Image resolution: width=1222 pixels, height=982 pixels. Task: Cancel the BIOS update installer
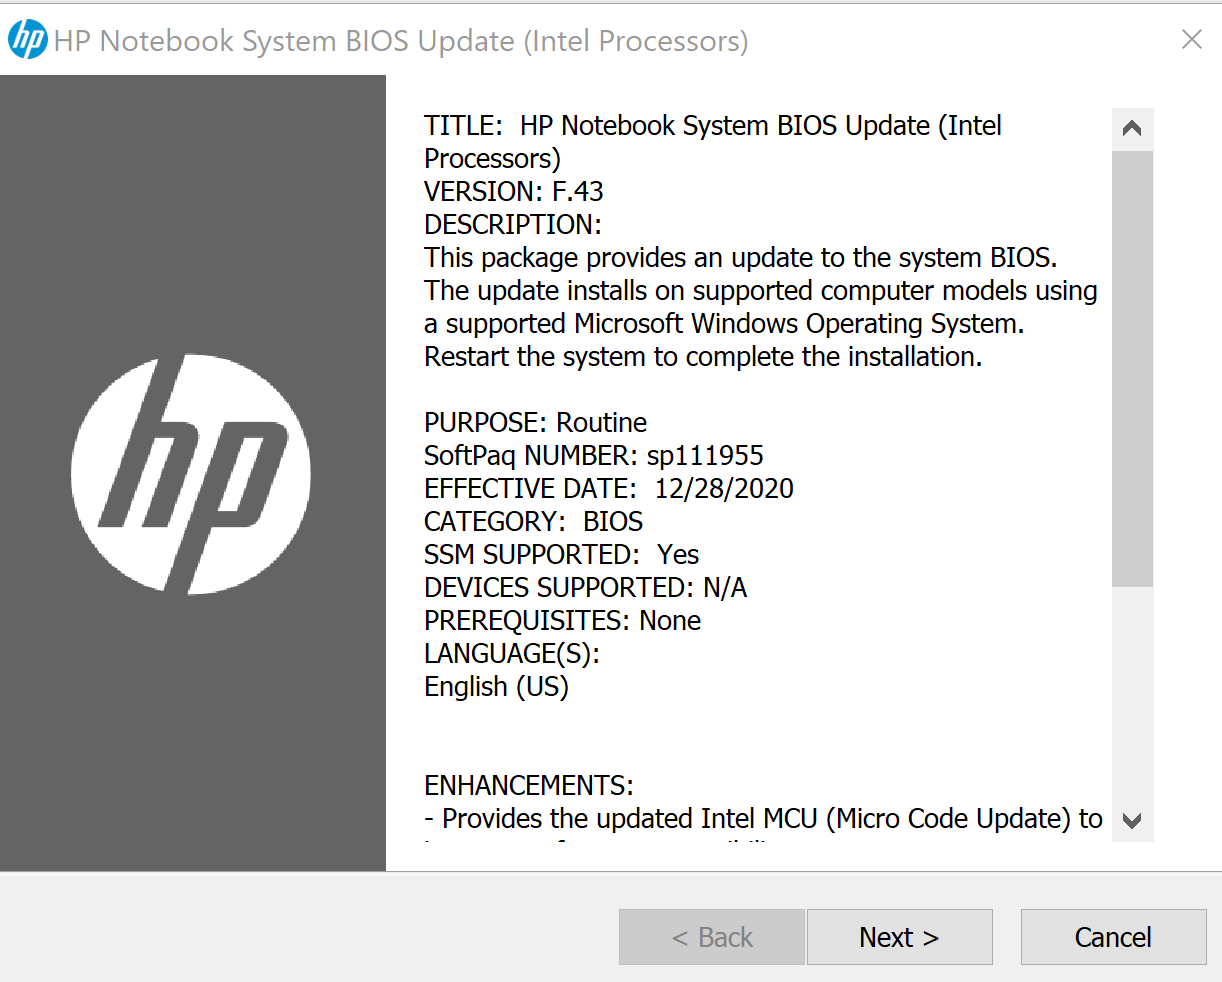click(x=1113, y=937)
